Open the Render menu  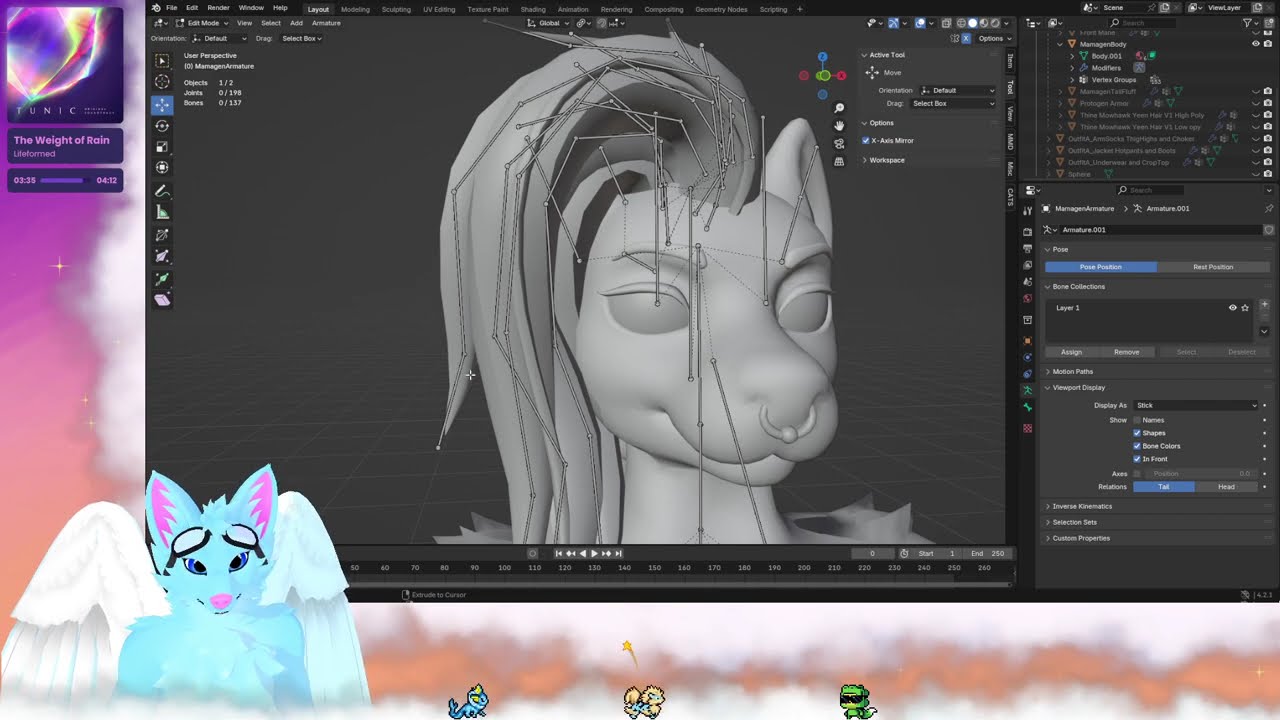218,8
